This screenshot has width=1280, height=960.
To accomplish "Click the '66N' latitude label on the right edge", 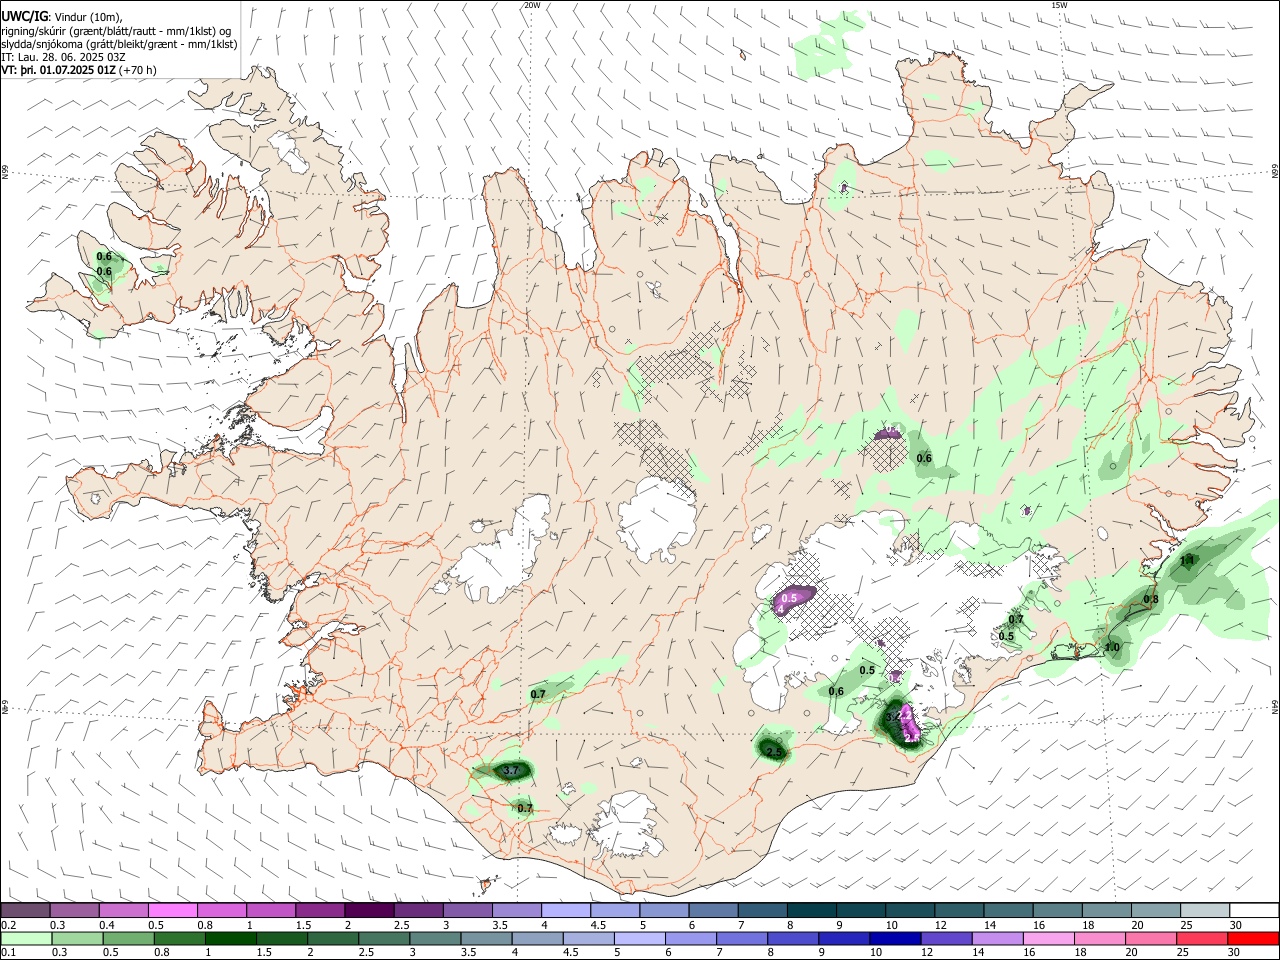I will pyautogui.click(x=1275, y=172).
